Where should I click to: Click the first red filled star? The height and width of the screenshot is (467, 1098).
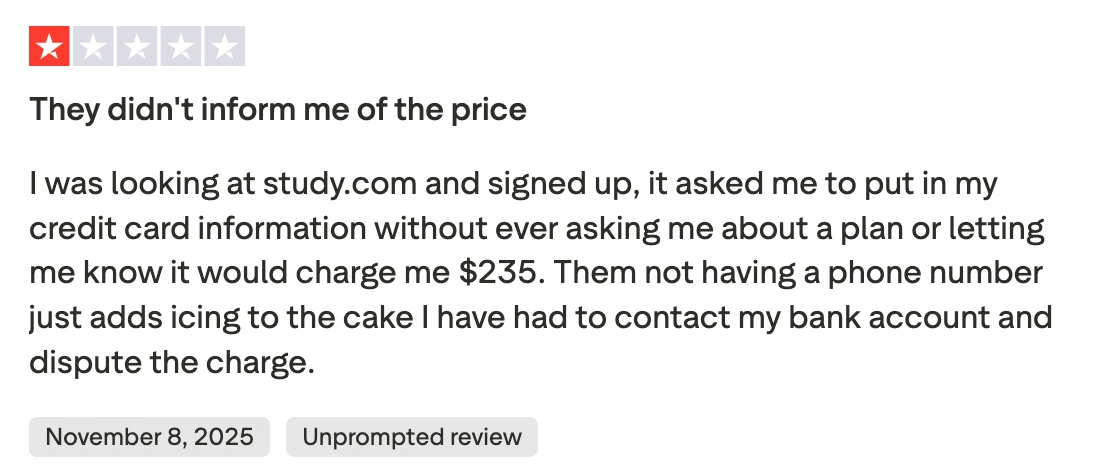[49, 46]
